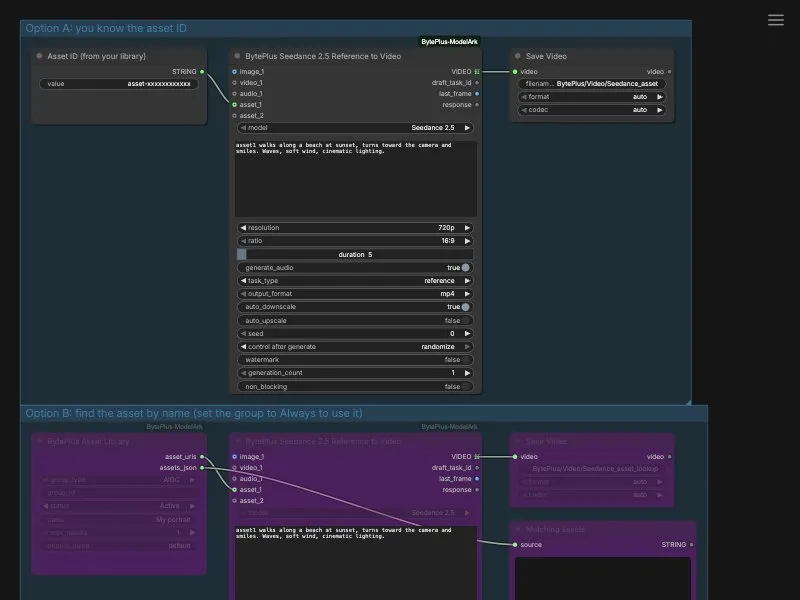Decrease seed value with left arrow
This screenshot has height=600, width=800.
243,334
